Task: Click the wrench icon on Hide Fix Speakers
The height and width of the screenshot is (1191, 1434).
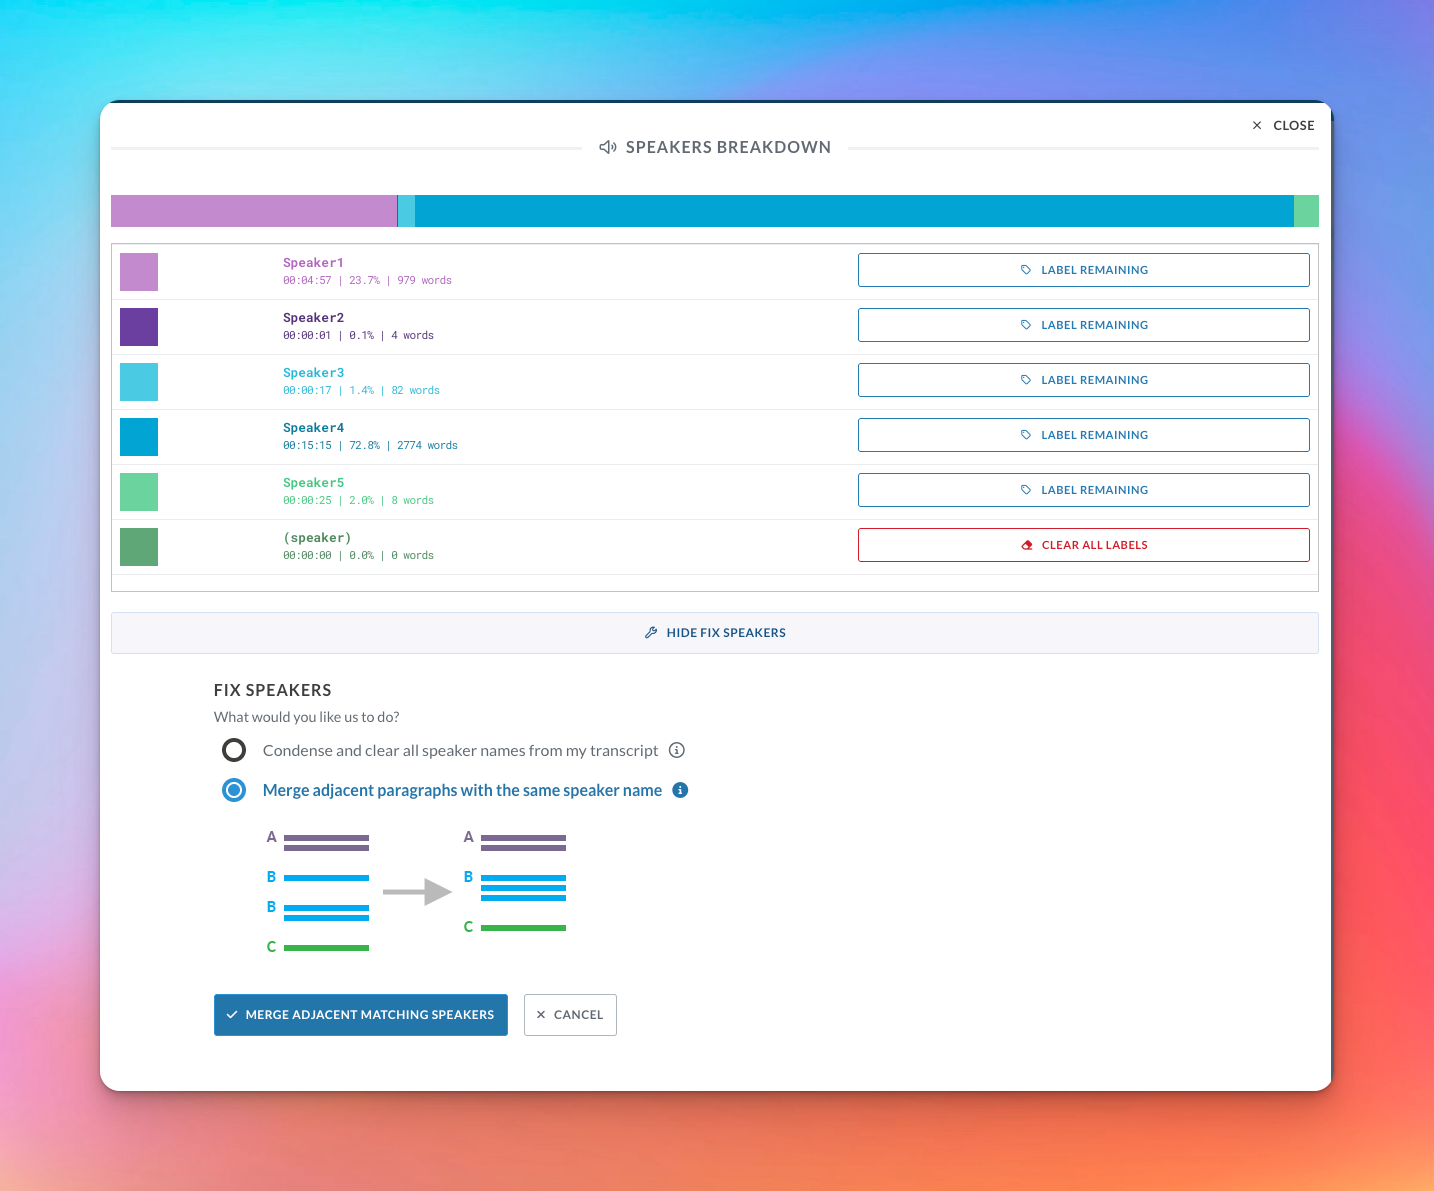Action: tap(651, 633)
